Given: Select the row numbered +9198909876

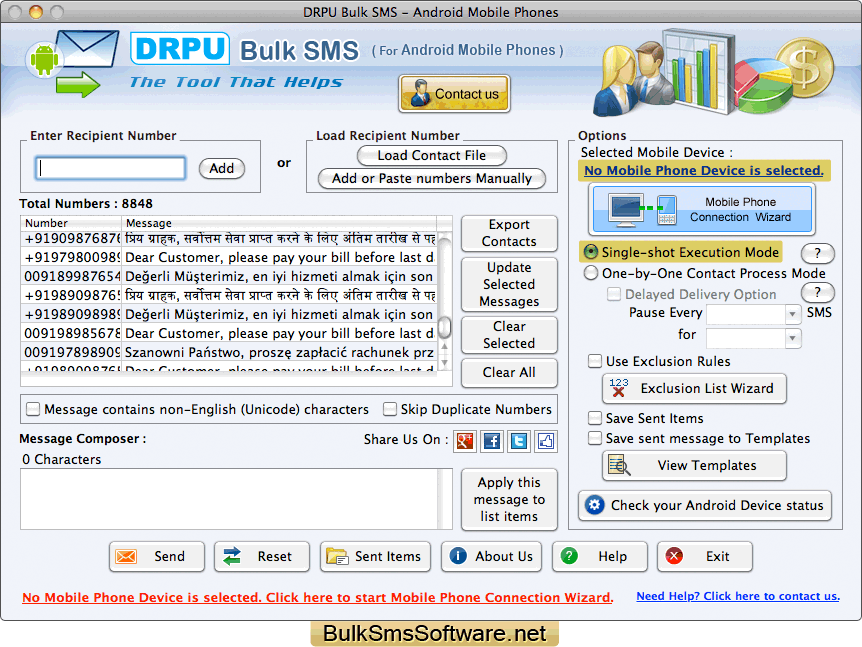Looking at the screenshot, I should (229, 295).
